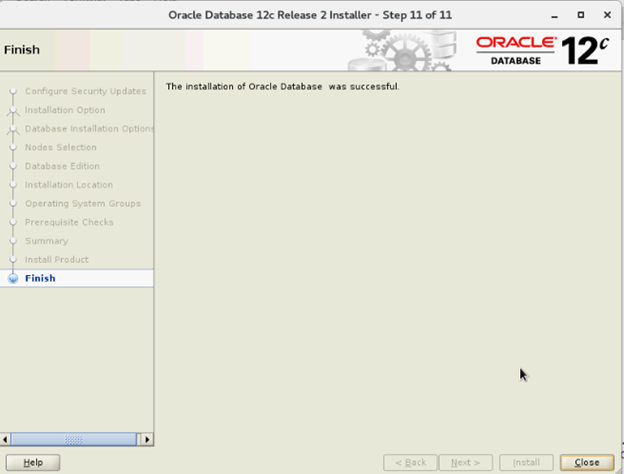This screenshot has height=474, width=624.
Task: Click the sidebar scrollbar's right arrow
Action: pyautogui.click(x=147, y=439)
